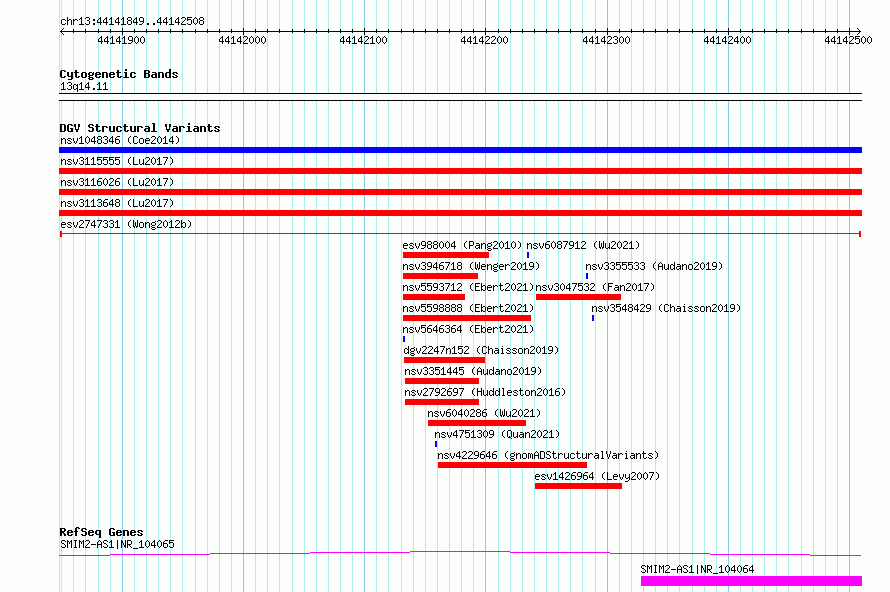
Task: Open the nsv3113648 (Lu2017) label
Action: (x=117, y=203)
